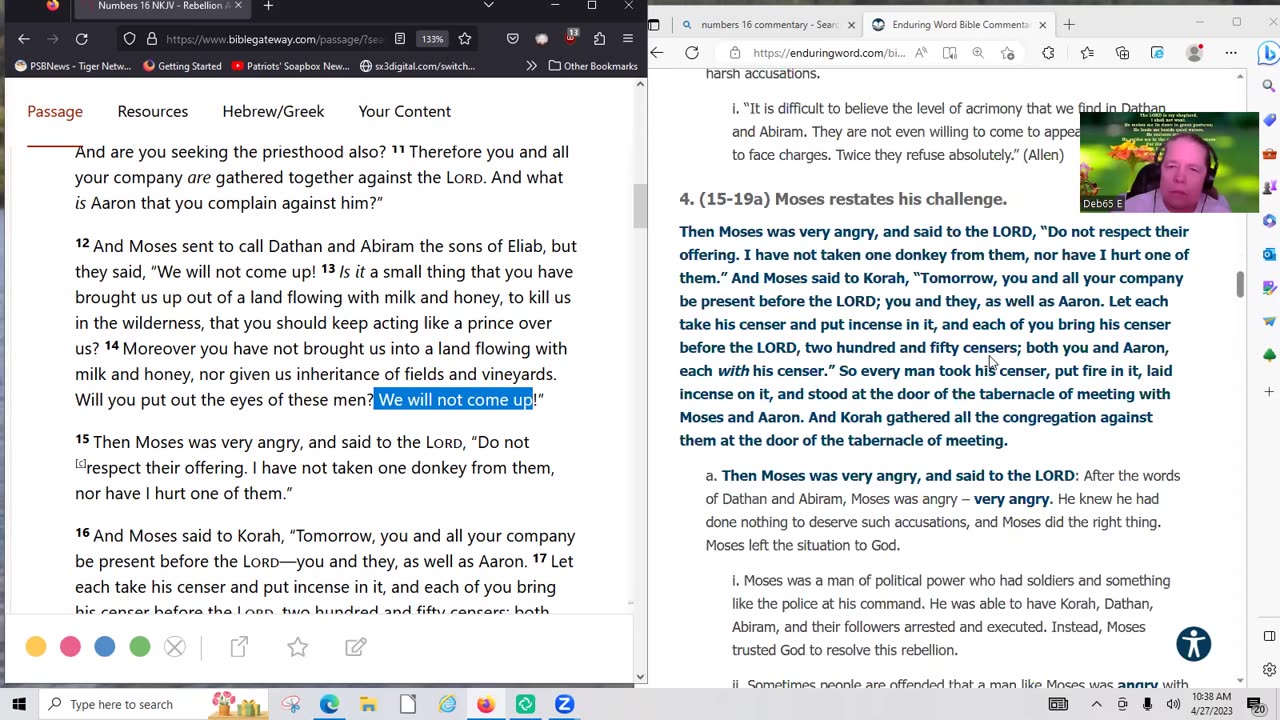Open the PSBNews - Tiger Network bookmark
Viewport: 1280px width, 720px height.
[x=73, y=66]
